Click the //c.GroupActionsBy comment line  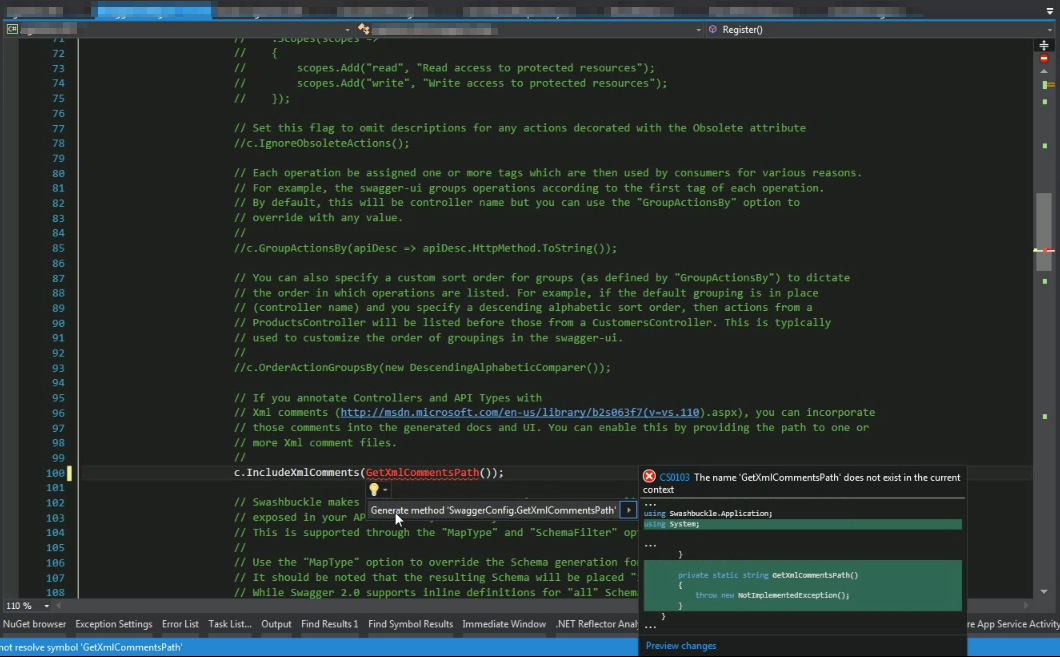[x=425, y=248]
